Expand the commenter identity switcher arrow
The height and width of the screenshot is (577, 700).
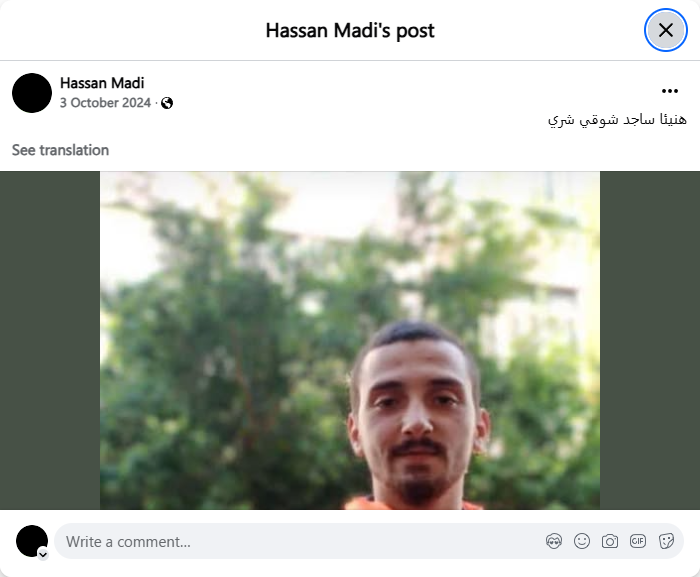(x=43, y=554)
